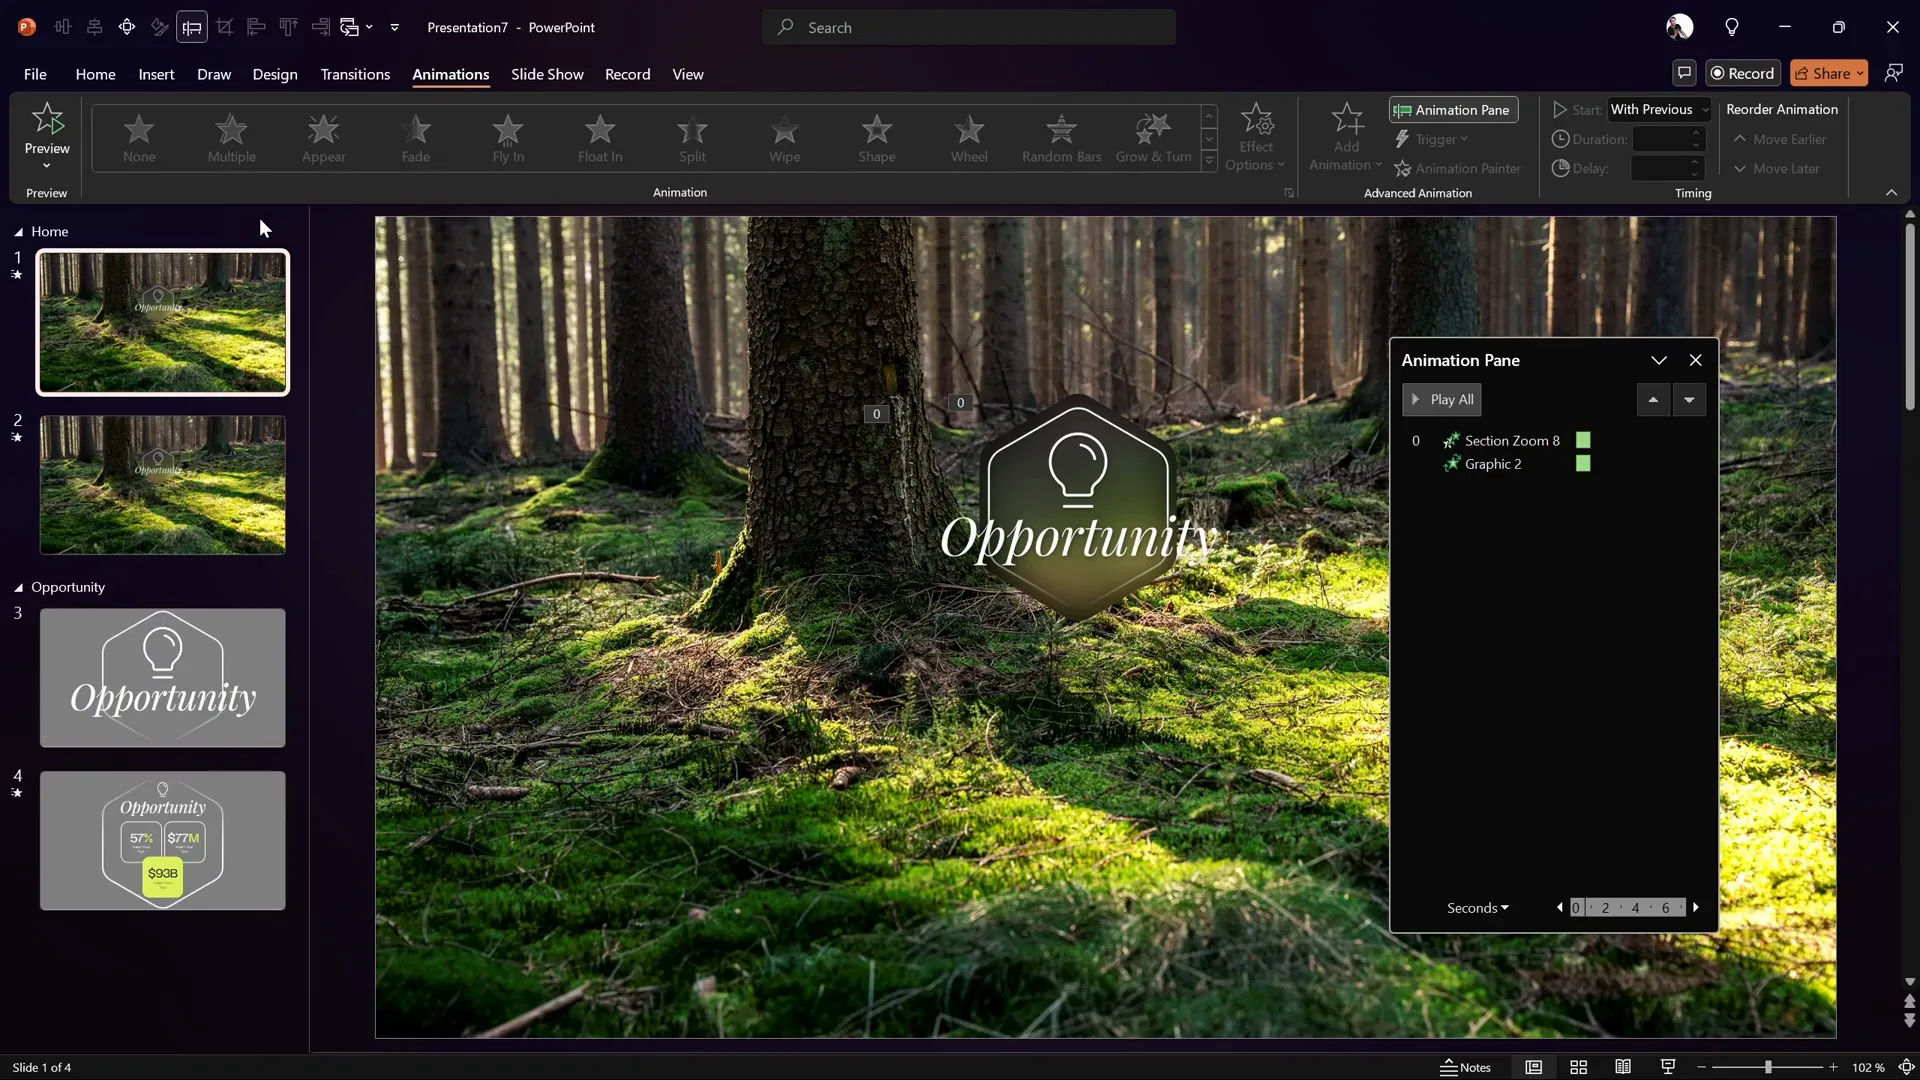The height and width of the screenshot is (1080, 1920).
Task: Click the Duration input field
Action: coord(1667,139)
